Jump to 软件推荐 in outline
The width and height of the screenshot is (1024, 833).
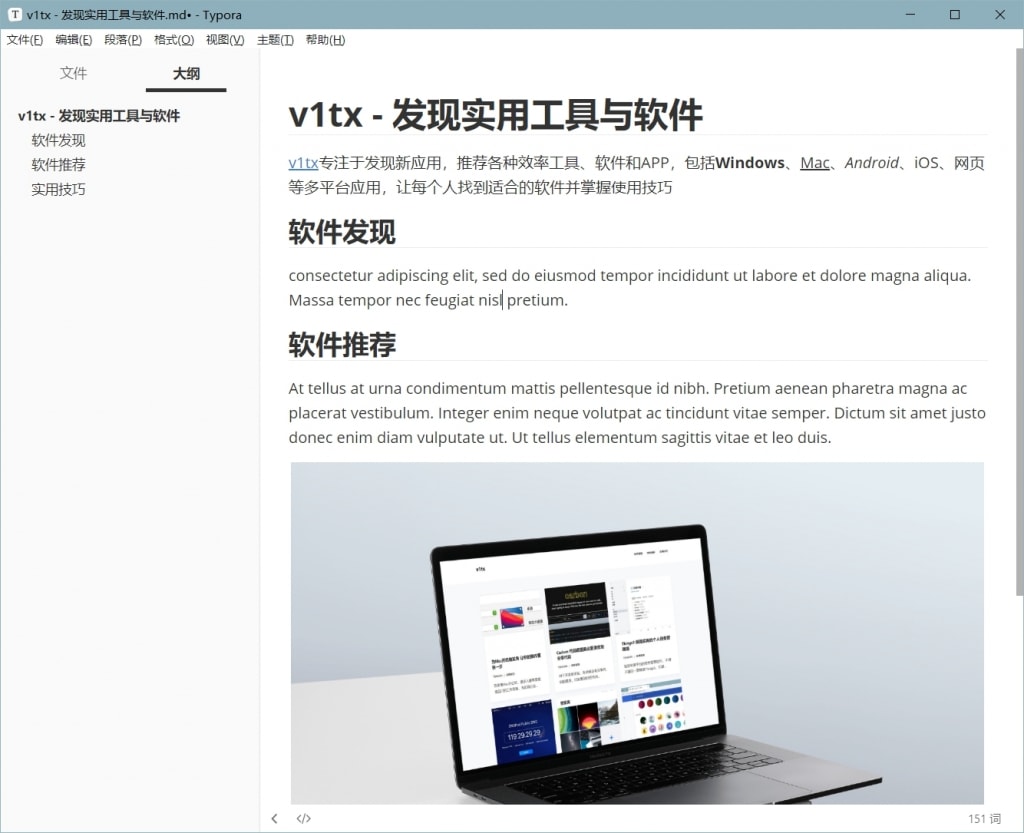[x=58, y=165]
